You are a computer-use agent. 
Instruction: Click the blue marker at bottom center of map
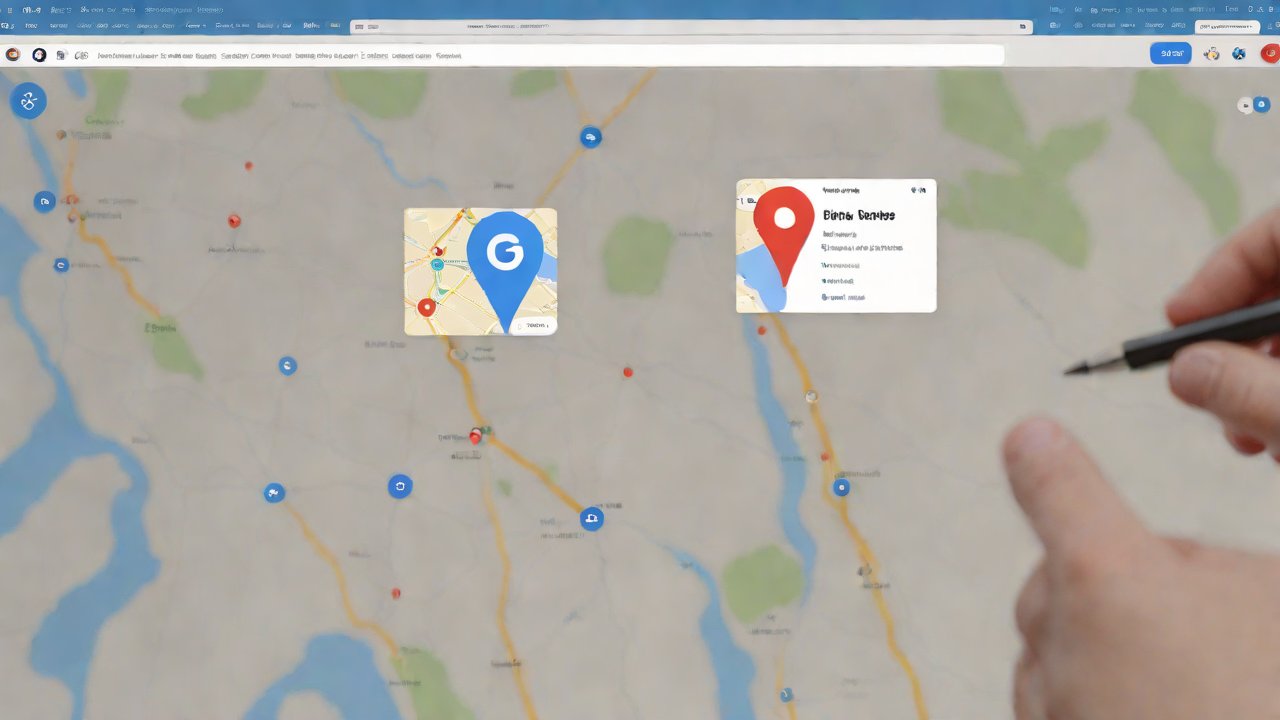[x=592, y=518]
